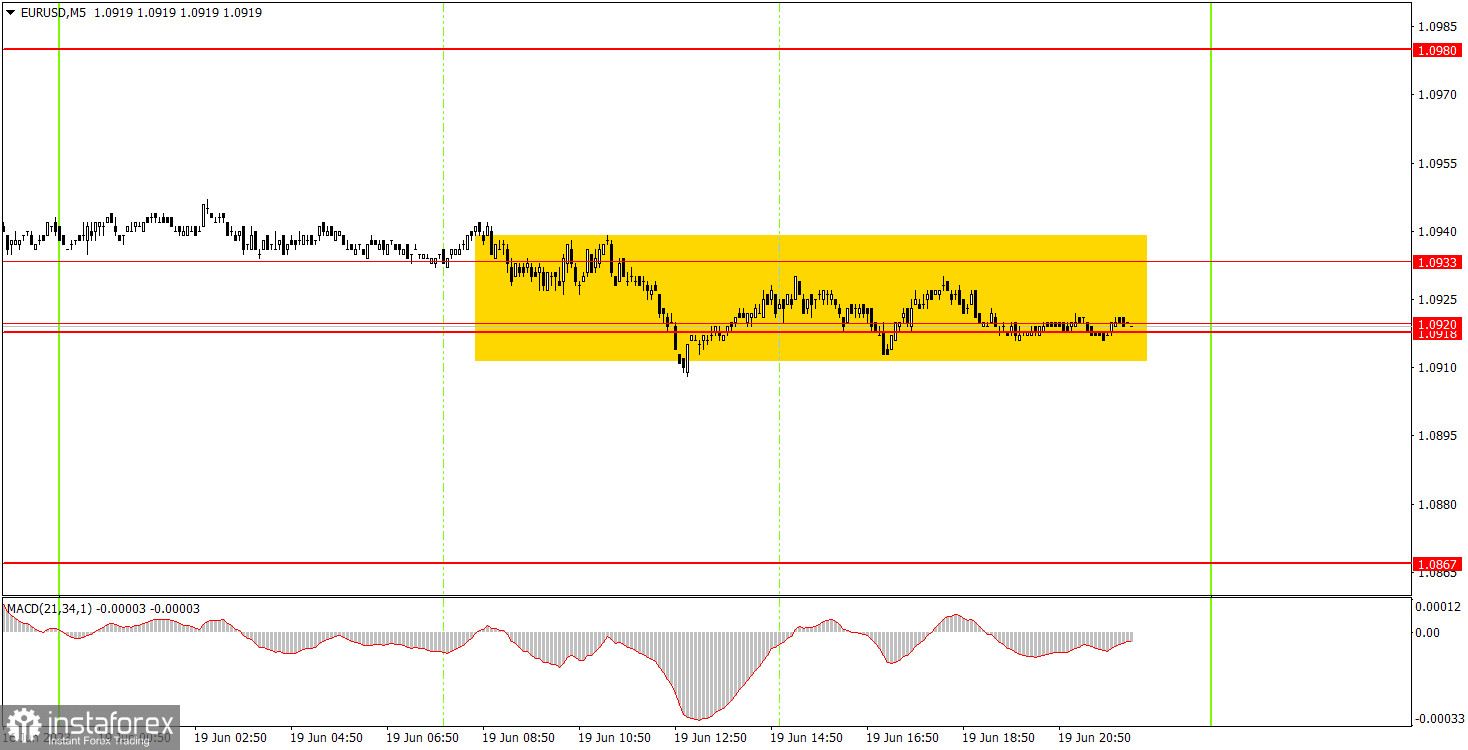Click the red 1.0980 price label

(1436, 49)
